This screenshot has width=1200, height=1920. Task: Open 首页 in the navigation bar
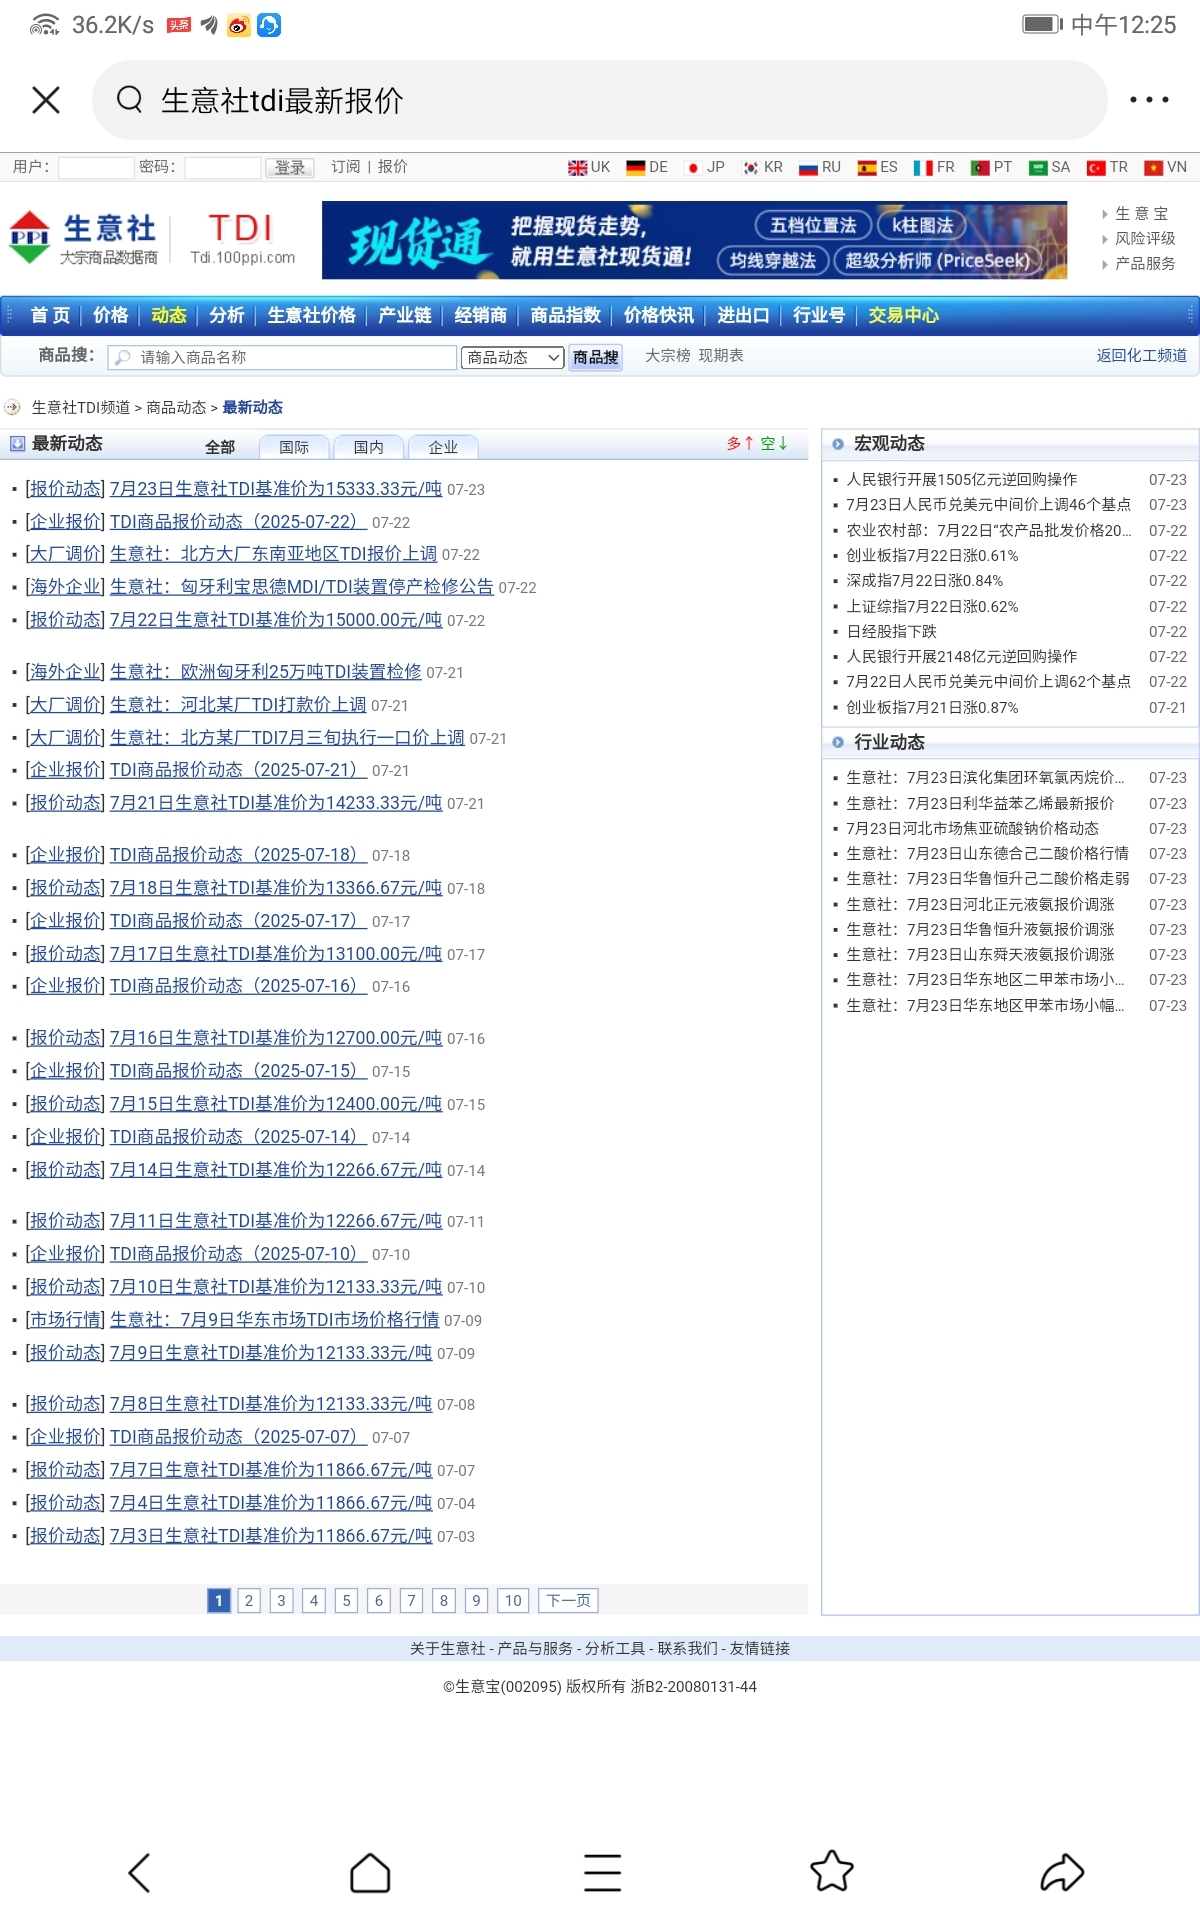pyautogui.click(x=50, y=315)
